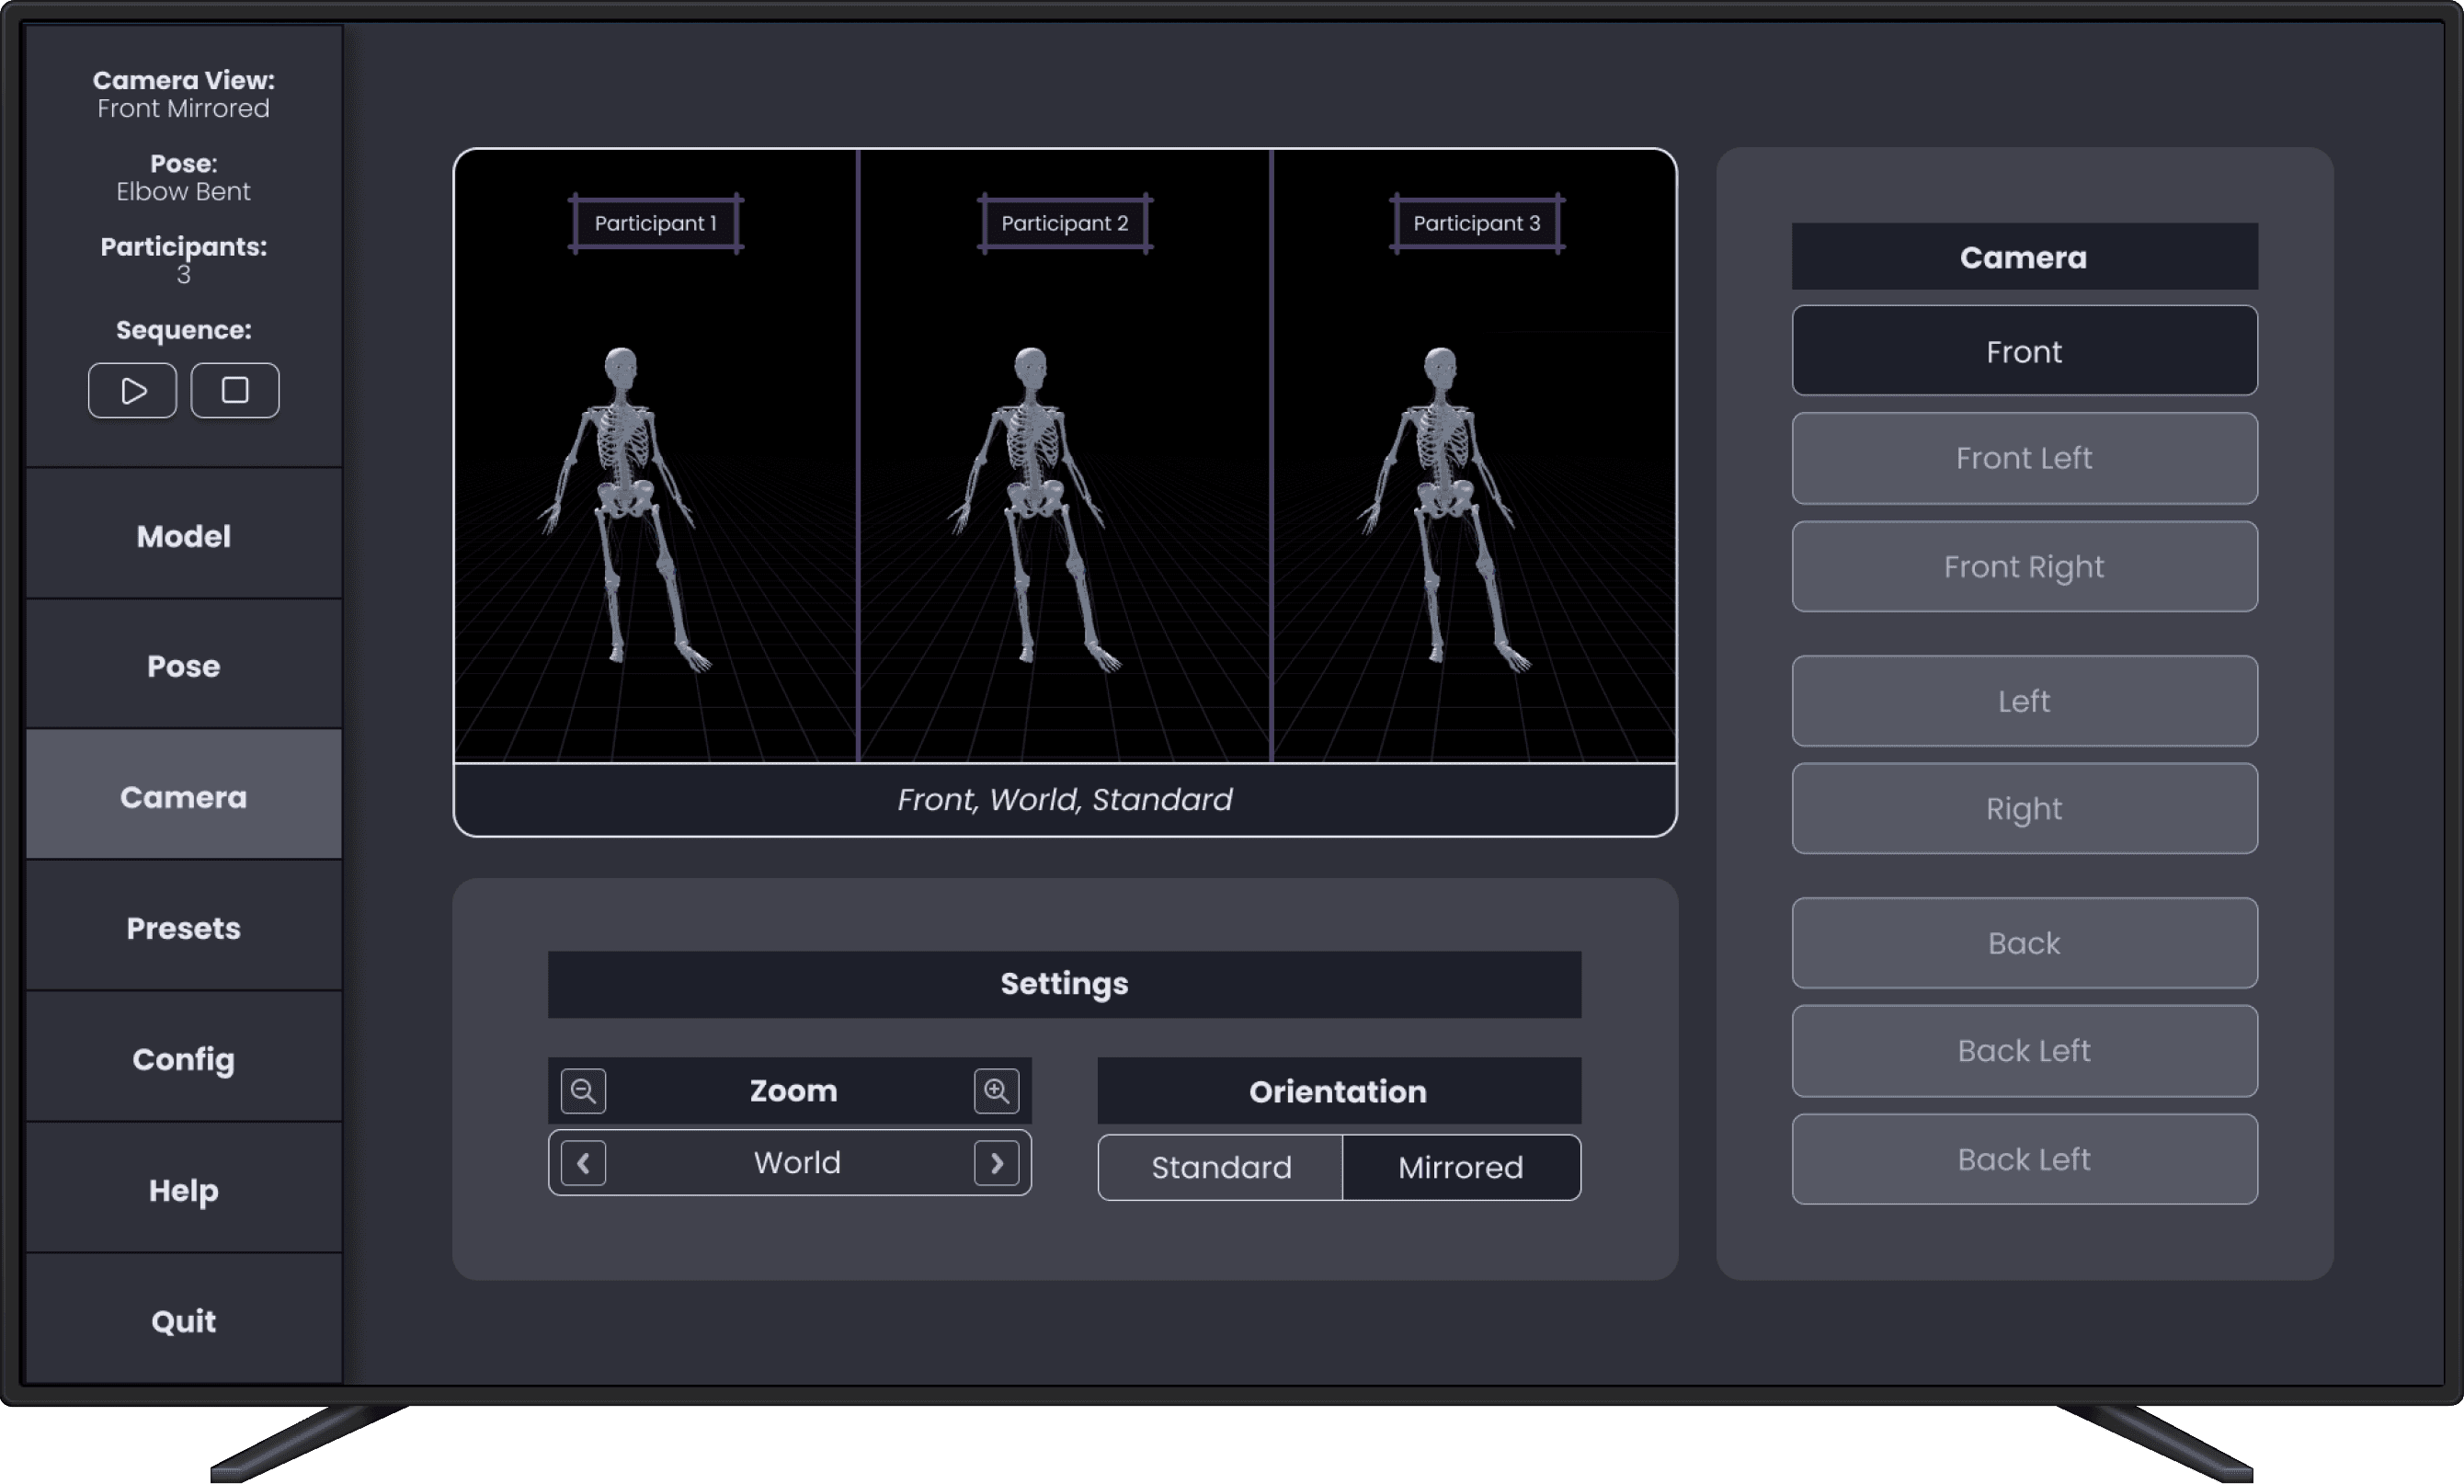Go to the Presets section

coord(184,928)
